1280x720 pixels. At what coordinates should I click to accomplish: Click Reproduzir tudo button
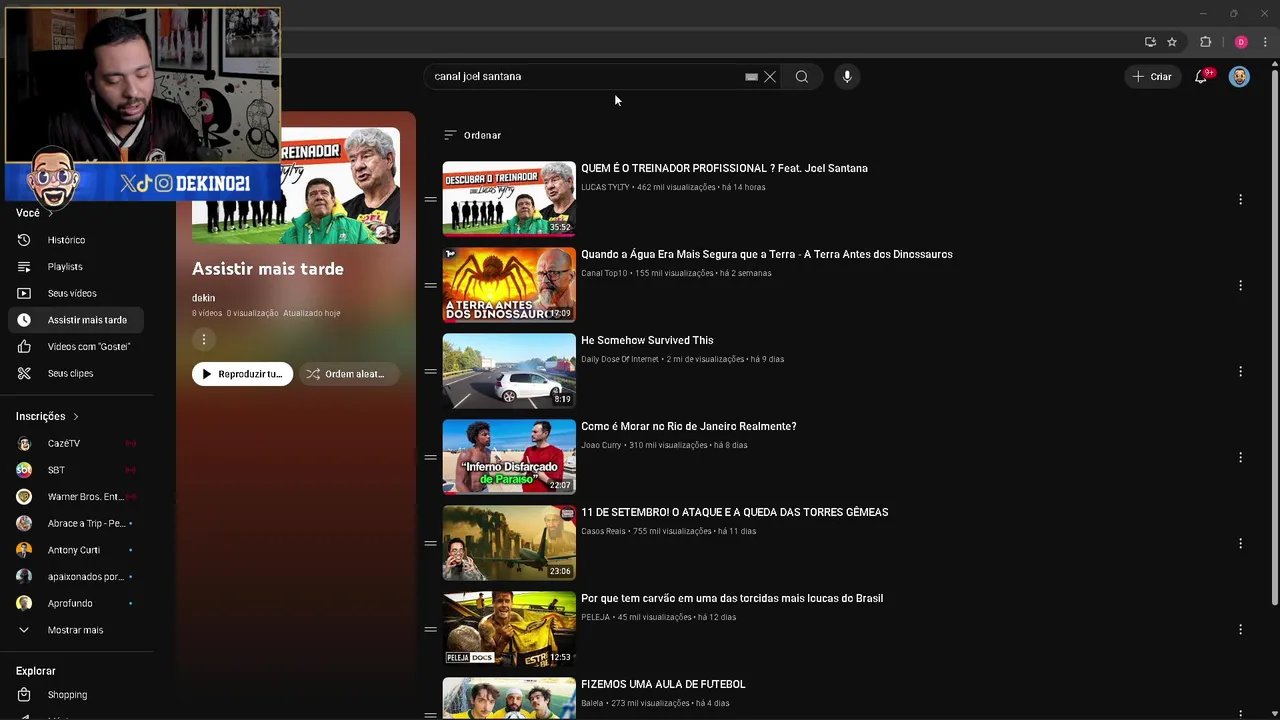coord(242,374)
